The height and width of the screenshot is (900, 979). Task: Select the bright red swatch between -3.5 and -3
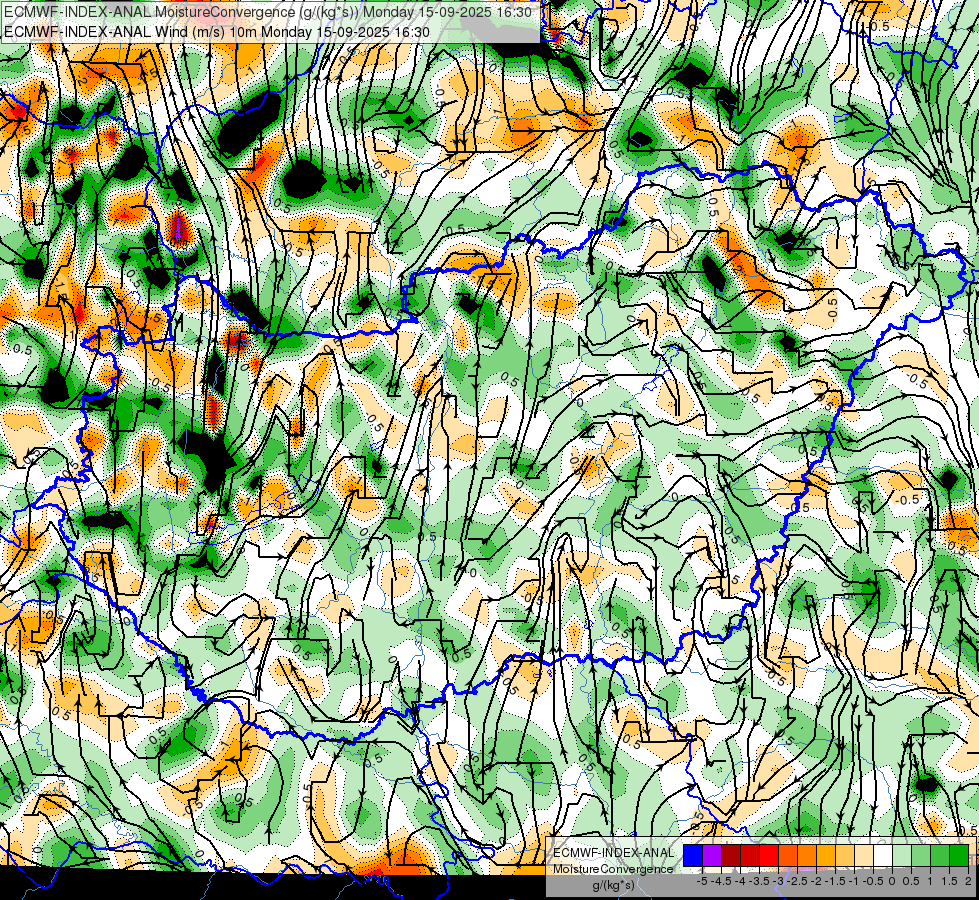pyautogui.click(x=769, y=856)
